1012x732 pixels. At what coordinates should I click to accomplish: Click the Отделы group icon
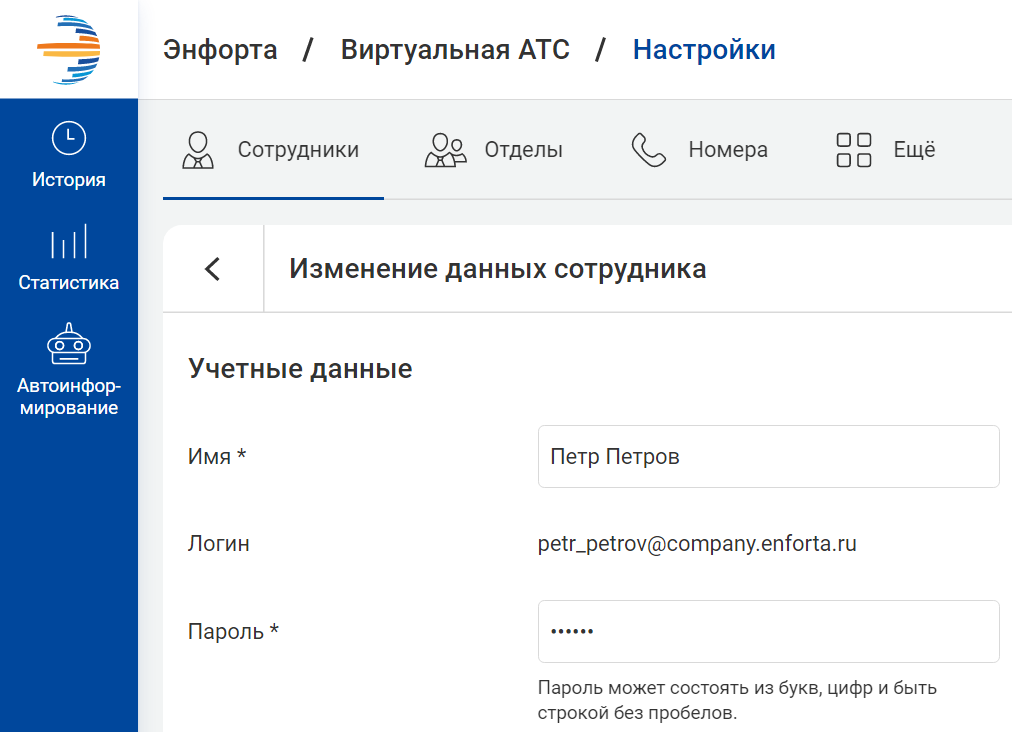click(445, 150)
